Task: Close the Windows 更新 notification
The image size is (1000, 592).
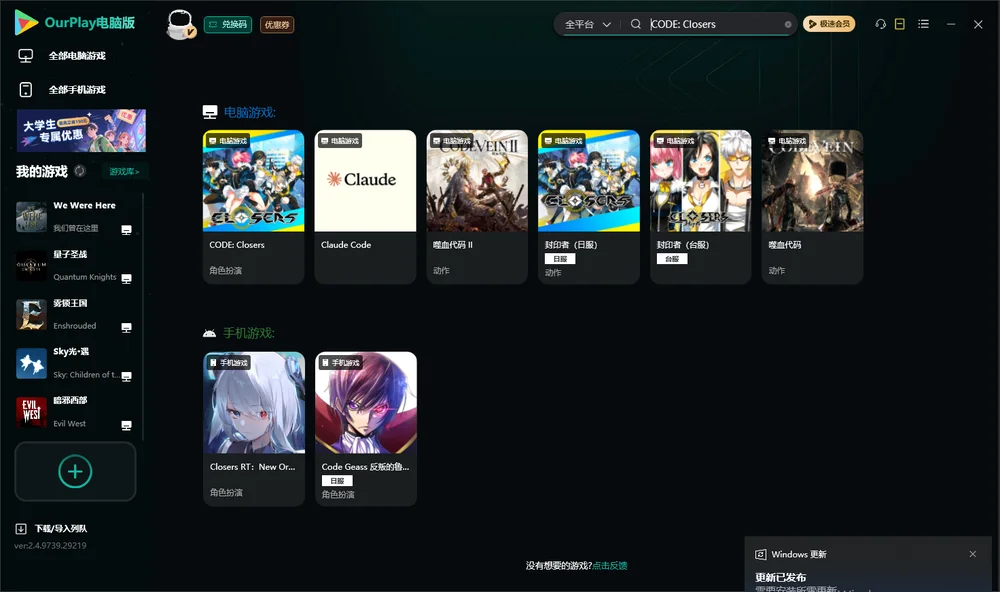Action: pos(973,554)
